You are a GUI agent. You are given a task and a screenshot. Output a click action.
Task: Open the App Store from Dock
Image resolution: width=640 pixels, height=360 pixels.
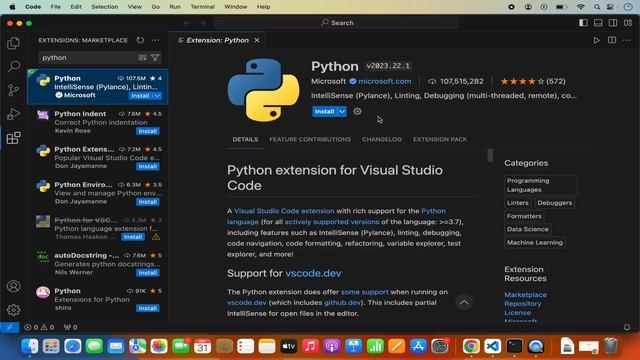(x=418, y=346)
